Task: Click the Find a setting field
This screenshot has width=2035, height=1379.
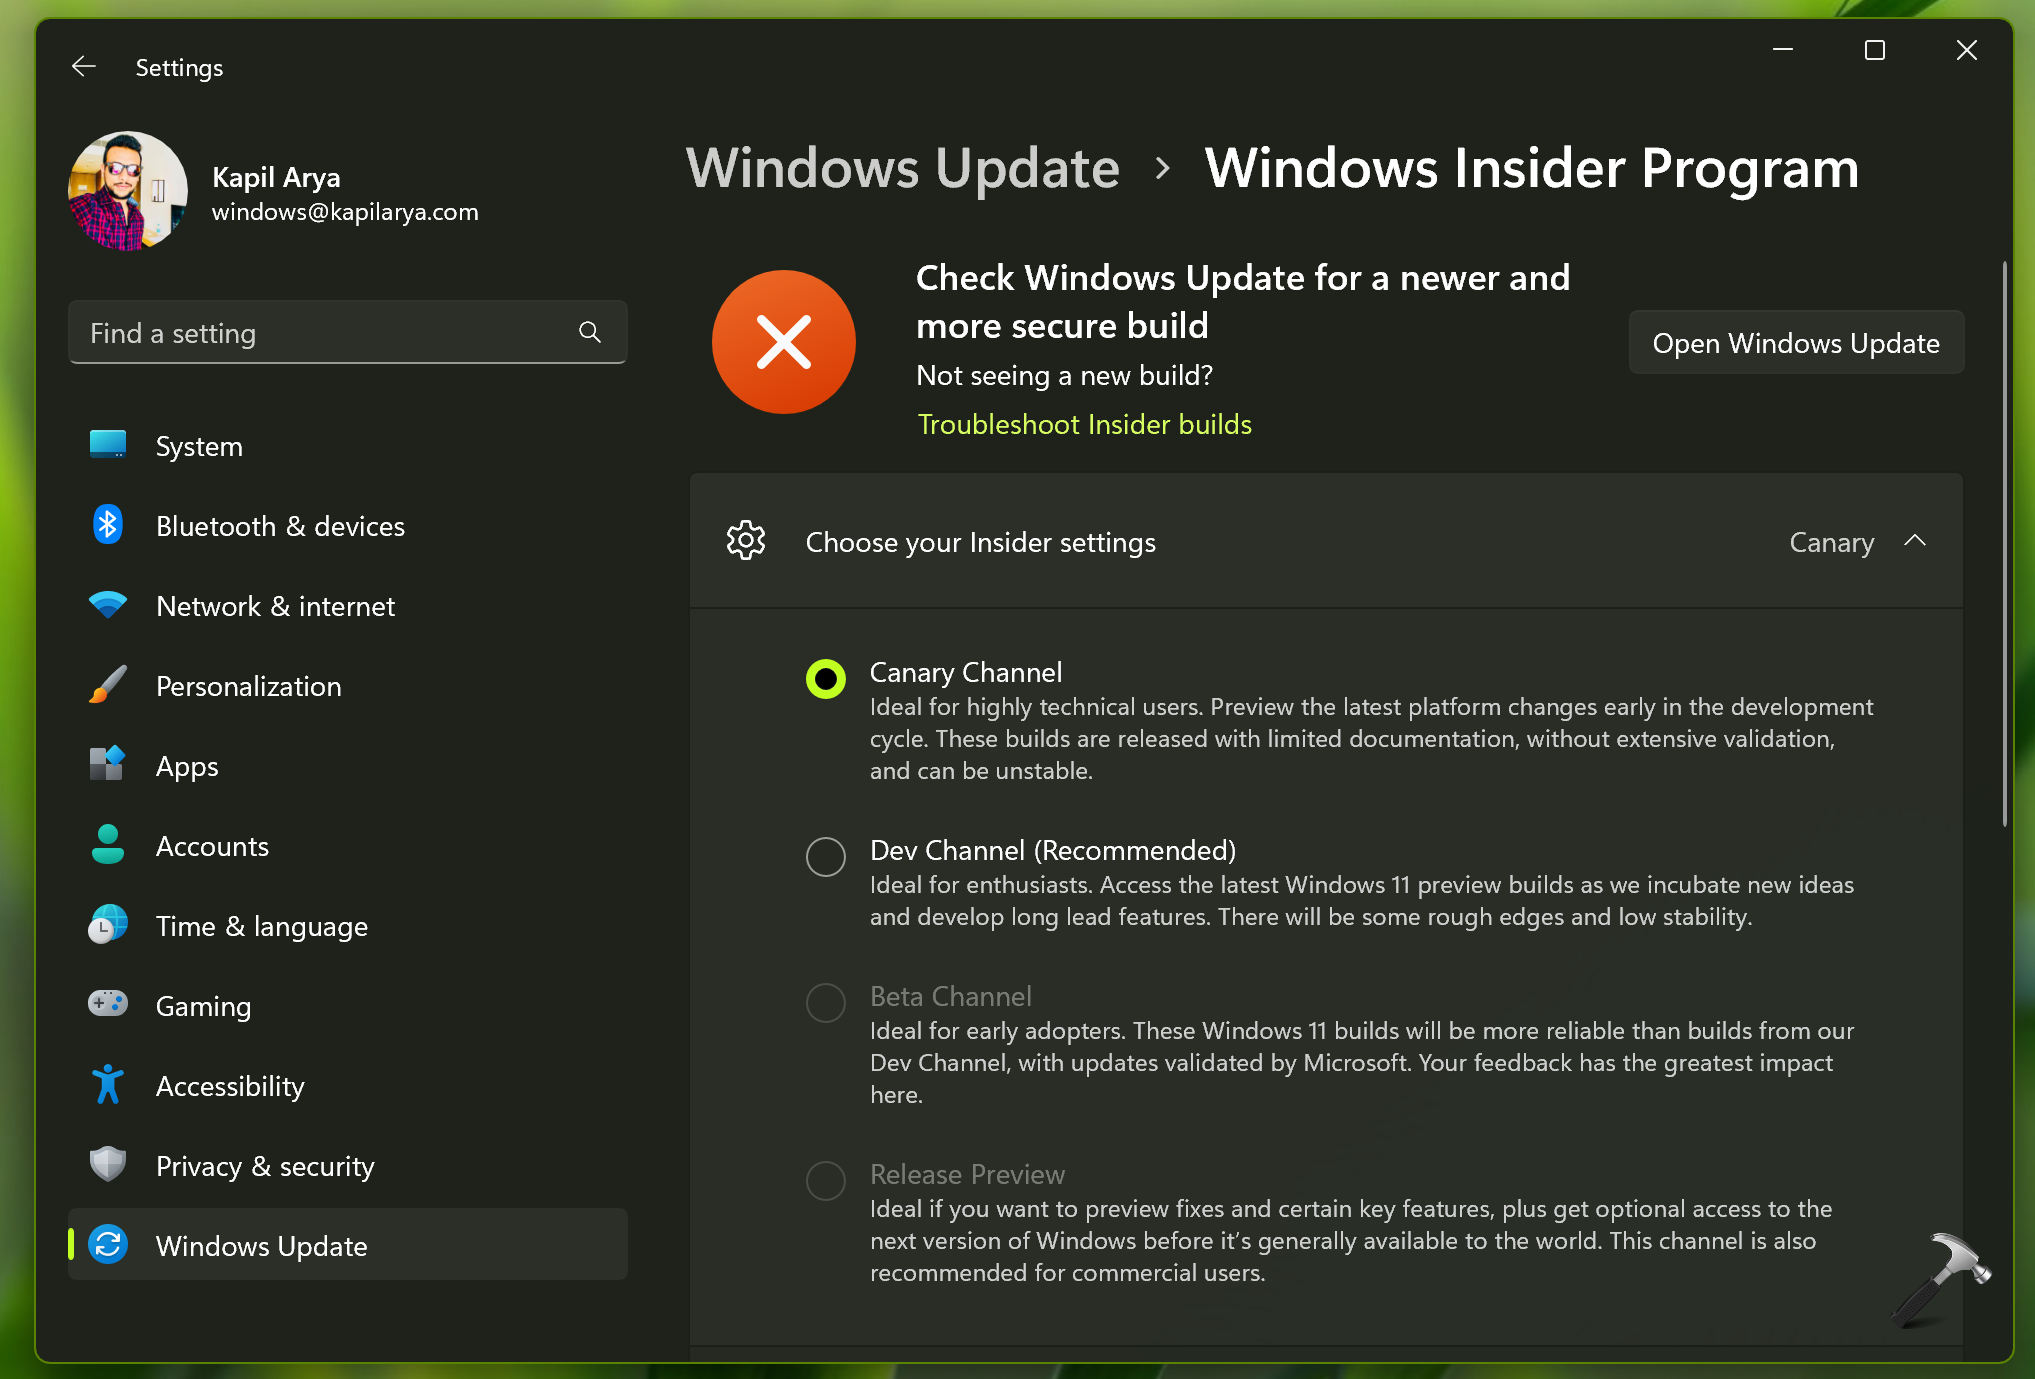Action: tap(320, 333)
